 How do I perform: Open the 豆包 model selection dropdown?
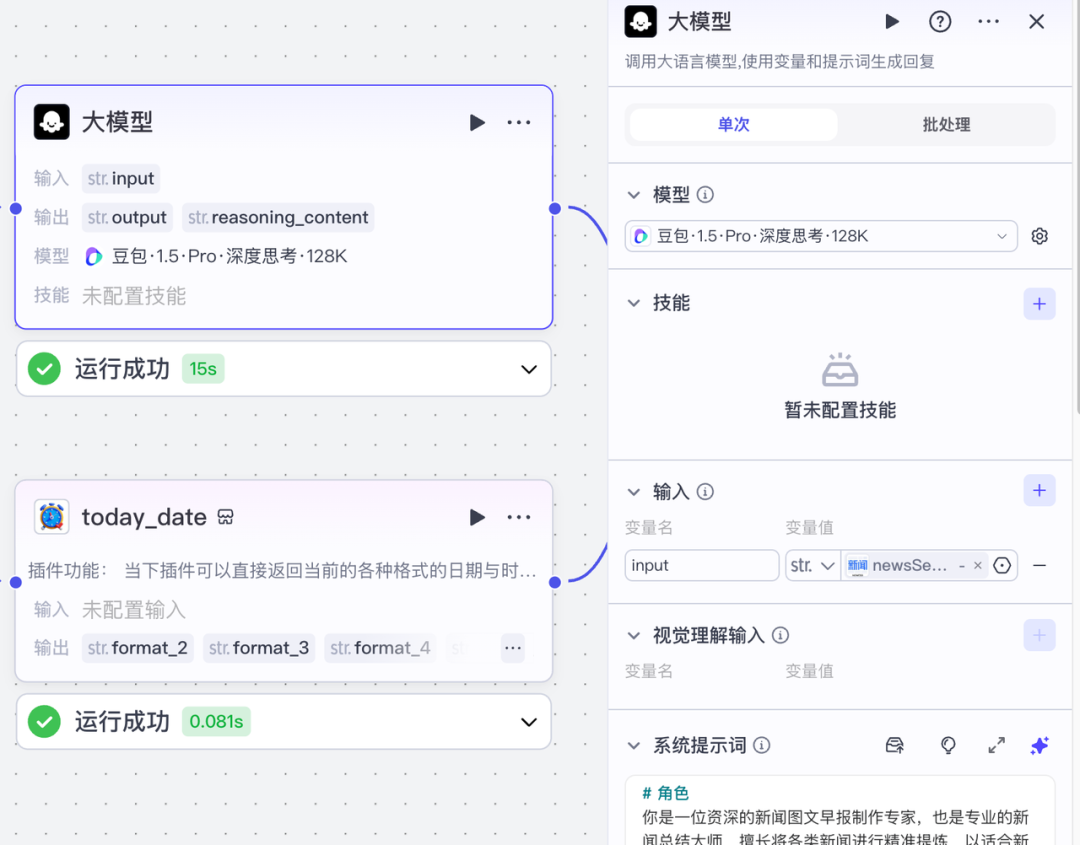point(821,236)
